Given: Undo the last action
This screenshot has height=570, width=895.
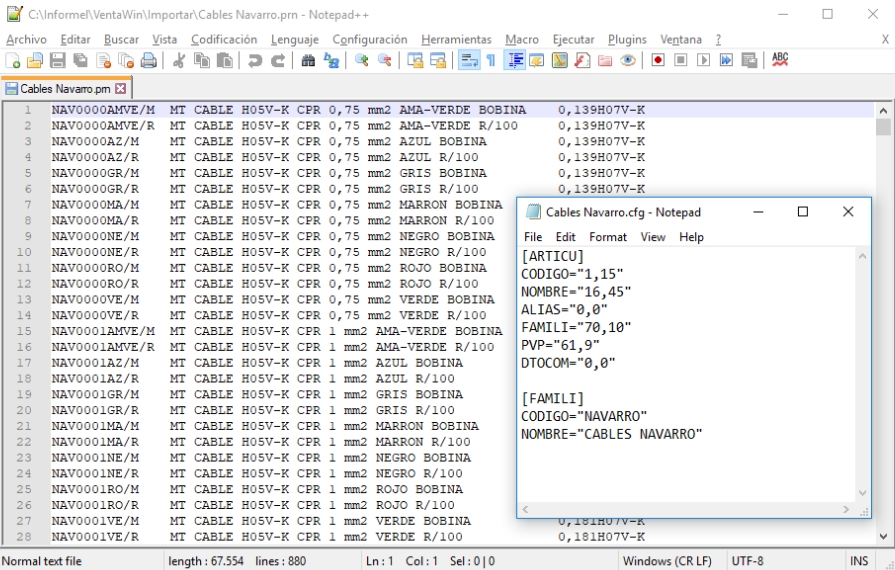Looking at the screenshot, I should 255,60.
